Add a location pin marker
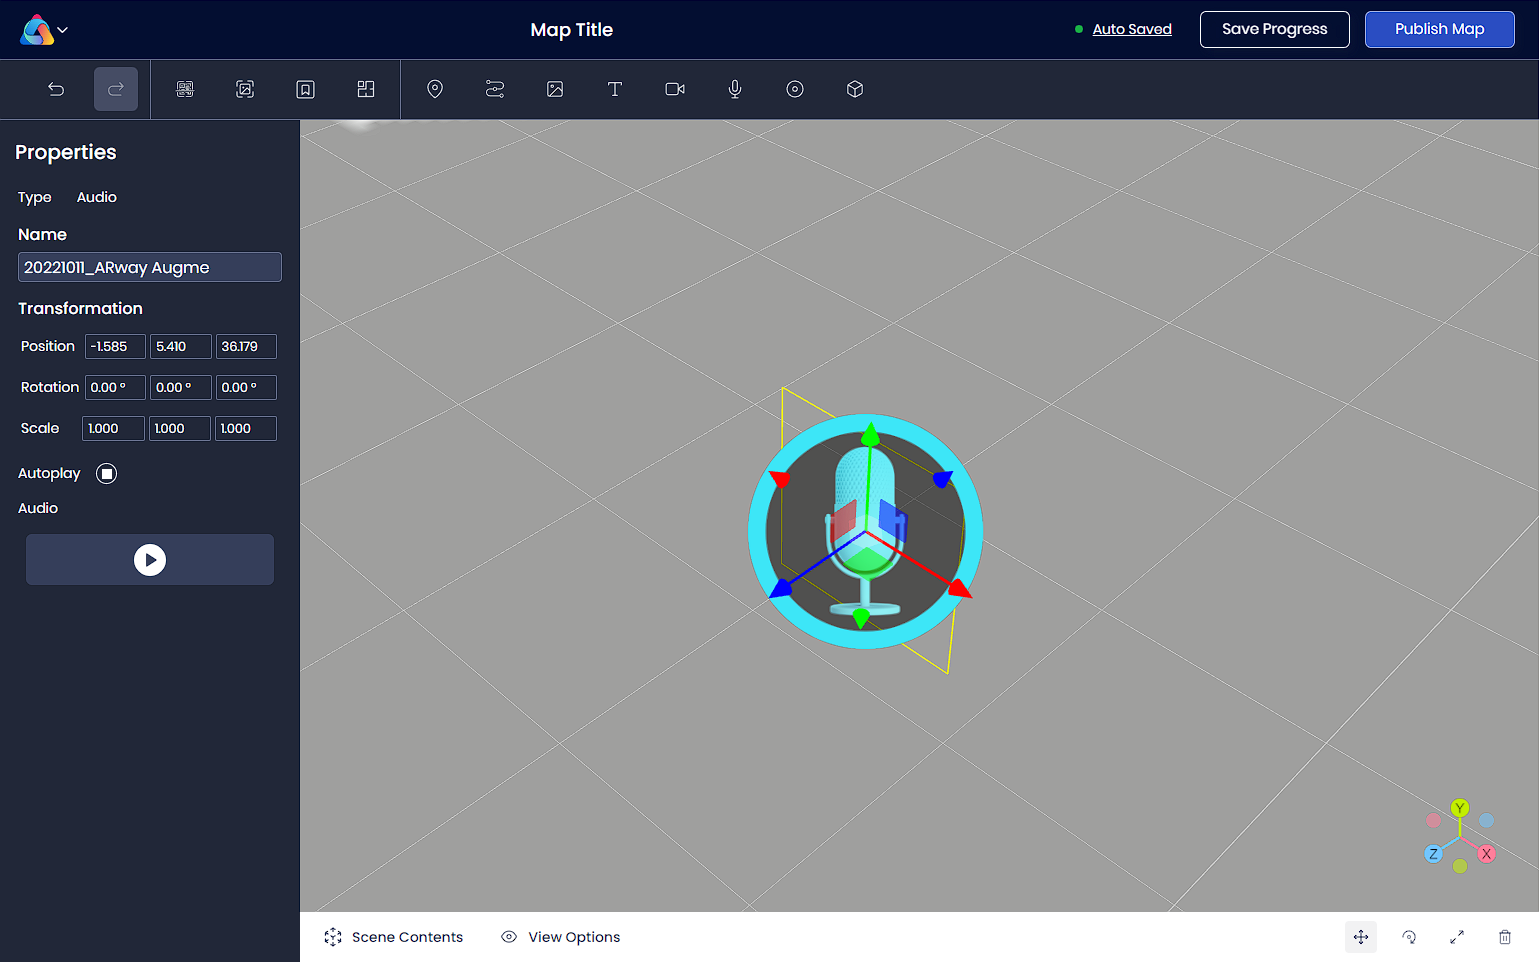 (x=435, y=89)
